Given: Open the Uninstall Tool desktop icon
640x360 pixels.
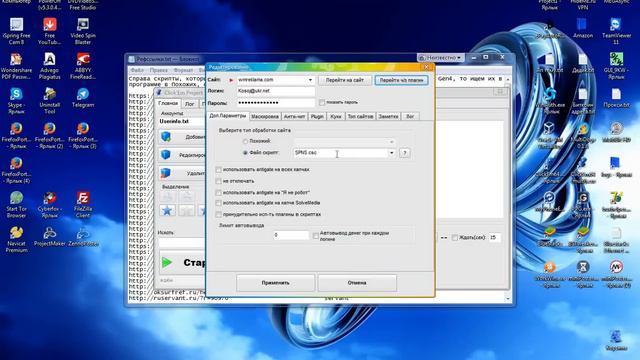Looking at the screenshot, I should click(x=49, y=100).
